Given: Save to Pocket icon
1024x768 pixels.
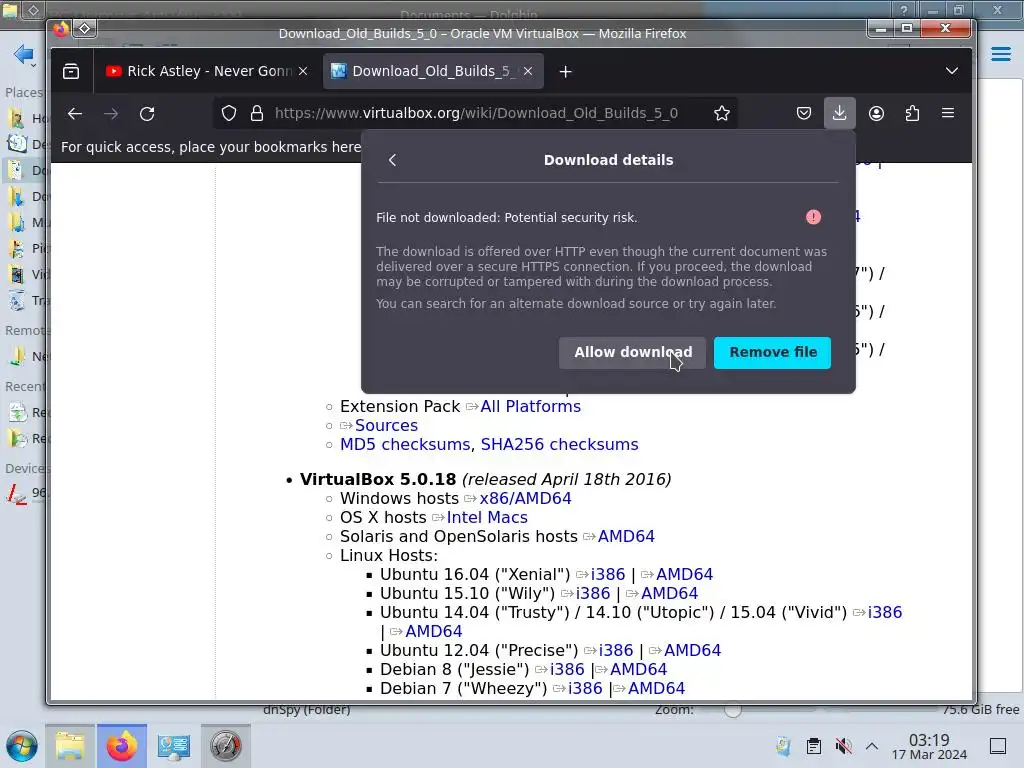Looking at the screenshot, I should [x=804, y=114].
